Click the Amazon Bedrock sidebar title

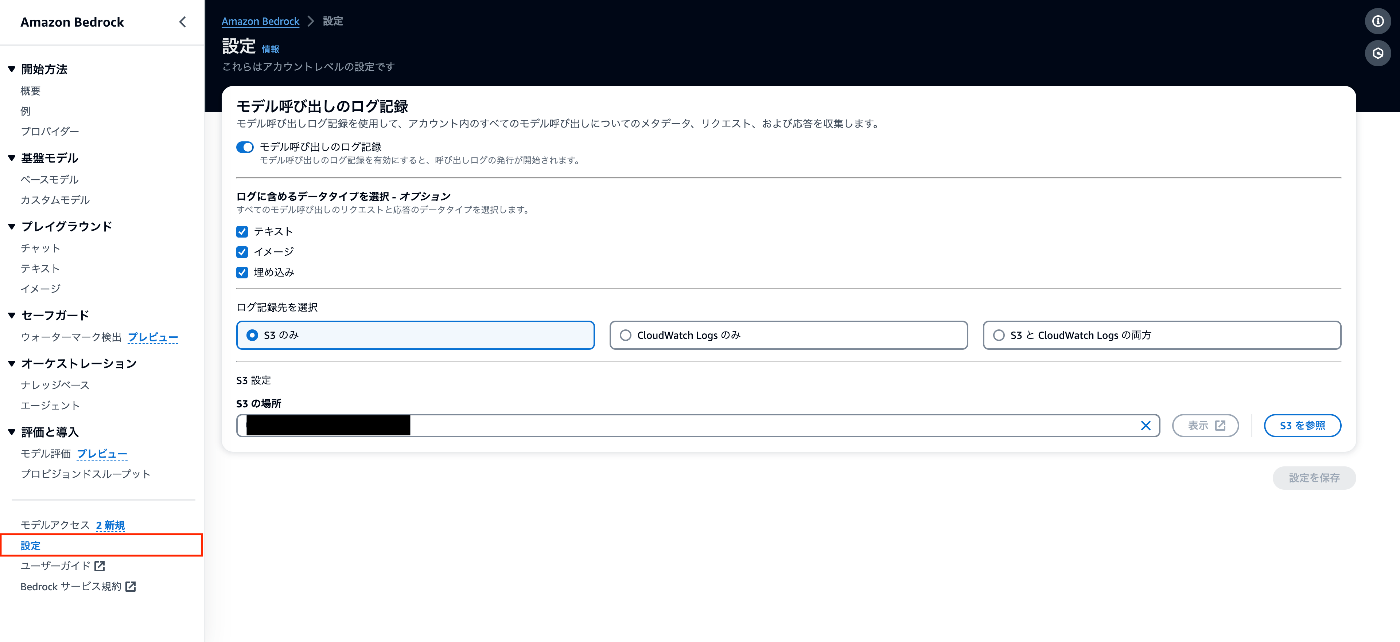coord(72,22)
